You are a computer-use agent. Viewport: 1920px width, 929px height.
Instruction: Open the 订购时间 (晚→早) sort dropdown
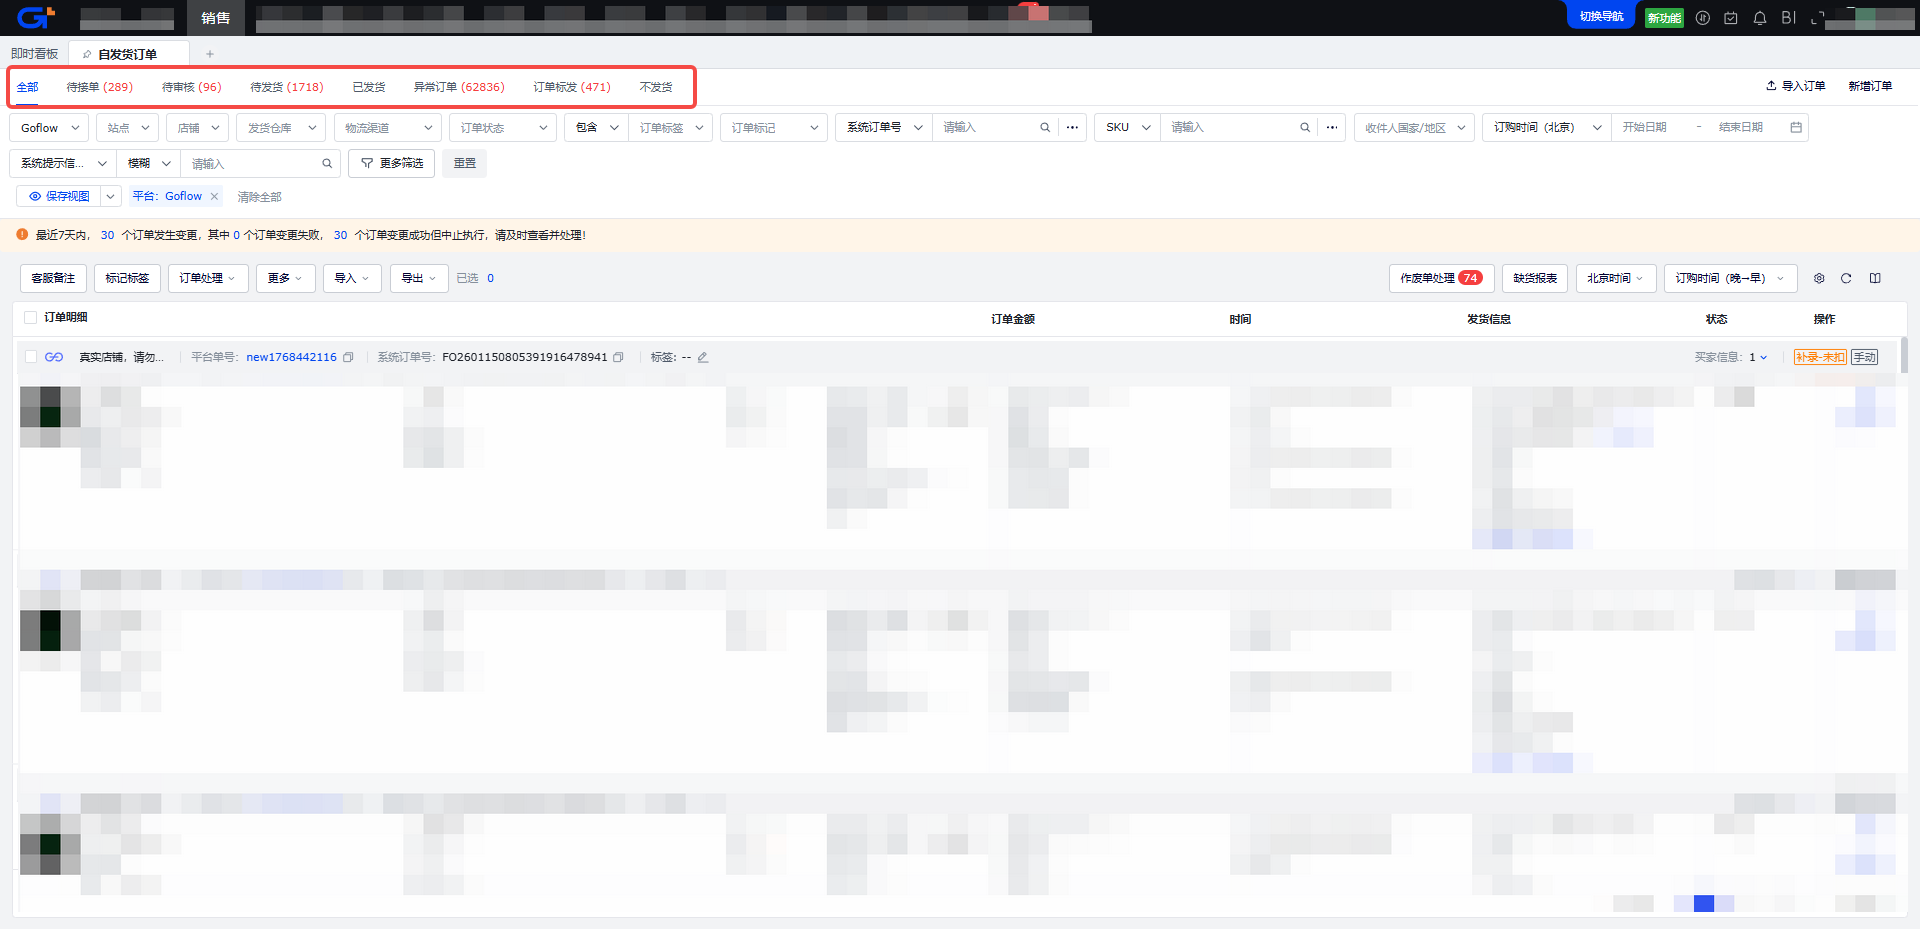(1730, 279)
